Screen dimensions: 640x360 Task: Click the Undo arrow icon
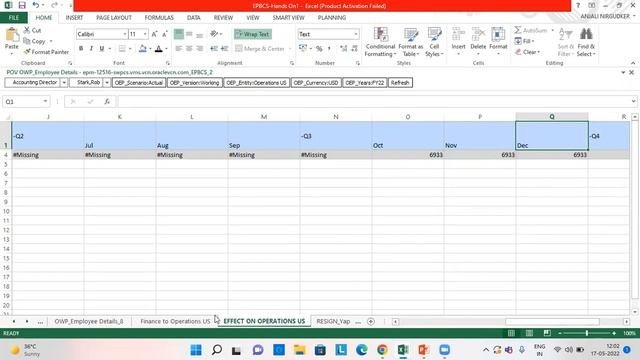click(x=36, y=5)
